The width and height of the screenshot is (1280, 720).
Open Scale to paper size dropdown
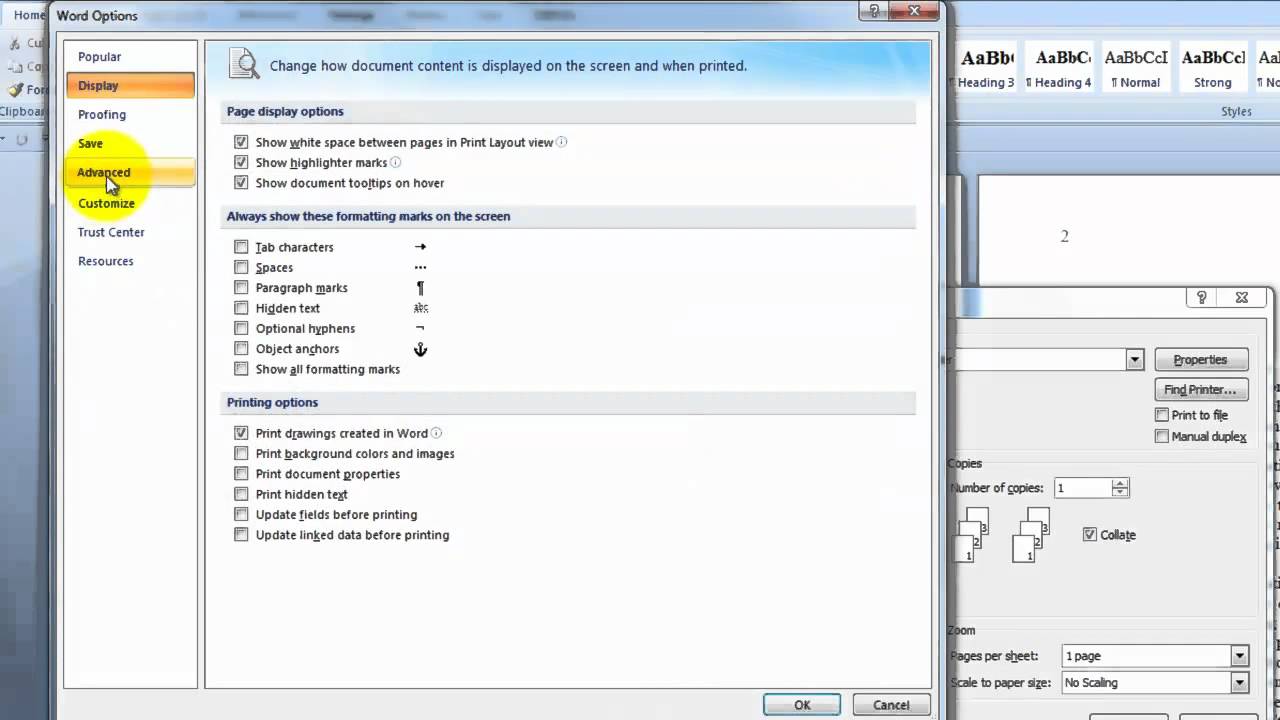tap(1240, 683)
